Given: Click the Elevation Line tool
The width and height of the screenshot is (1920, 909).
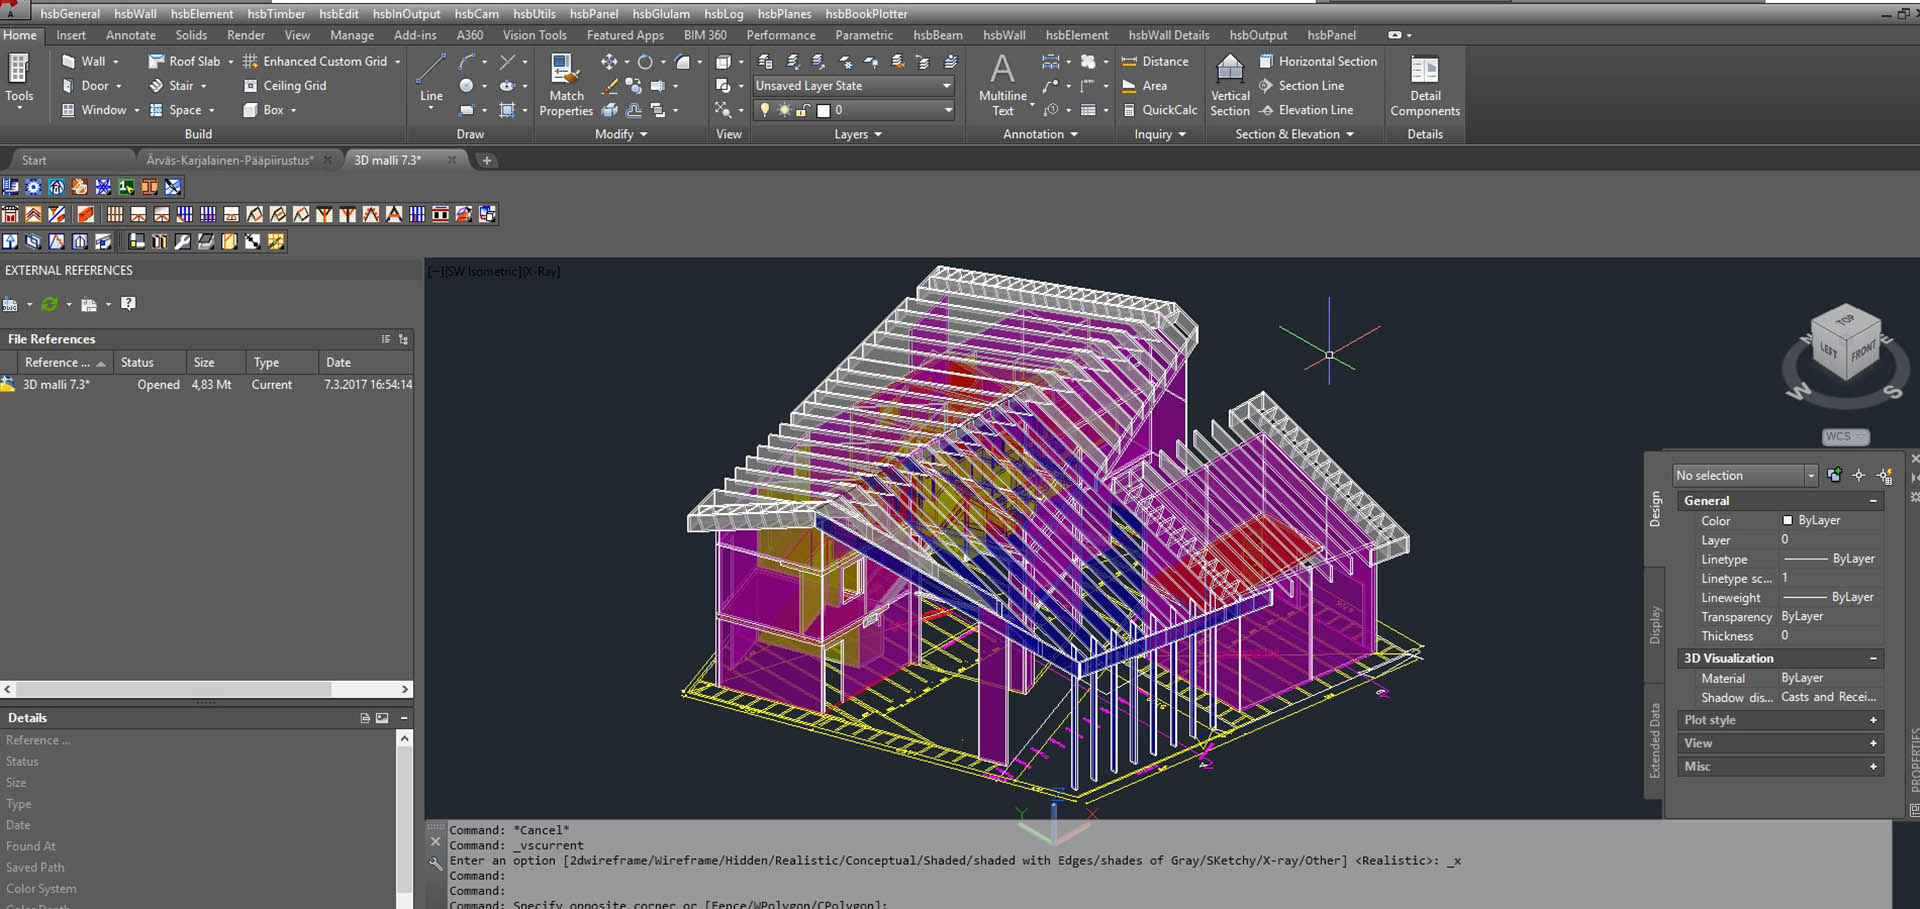Looking at the screenshot, I should [1306, 110].
